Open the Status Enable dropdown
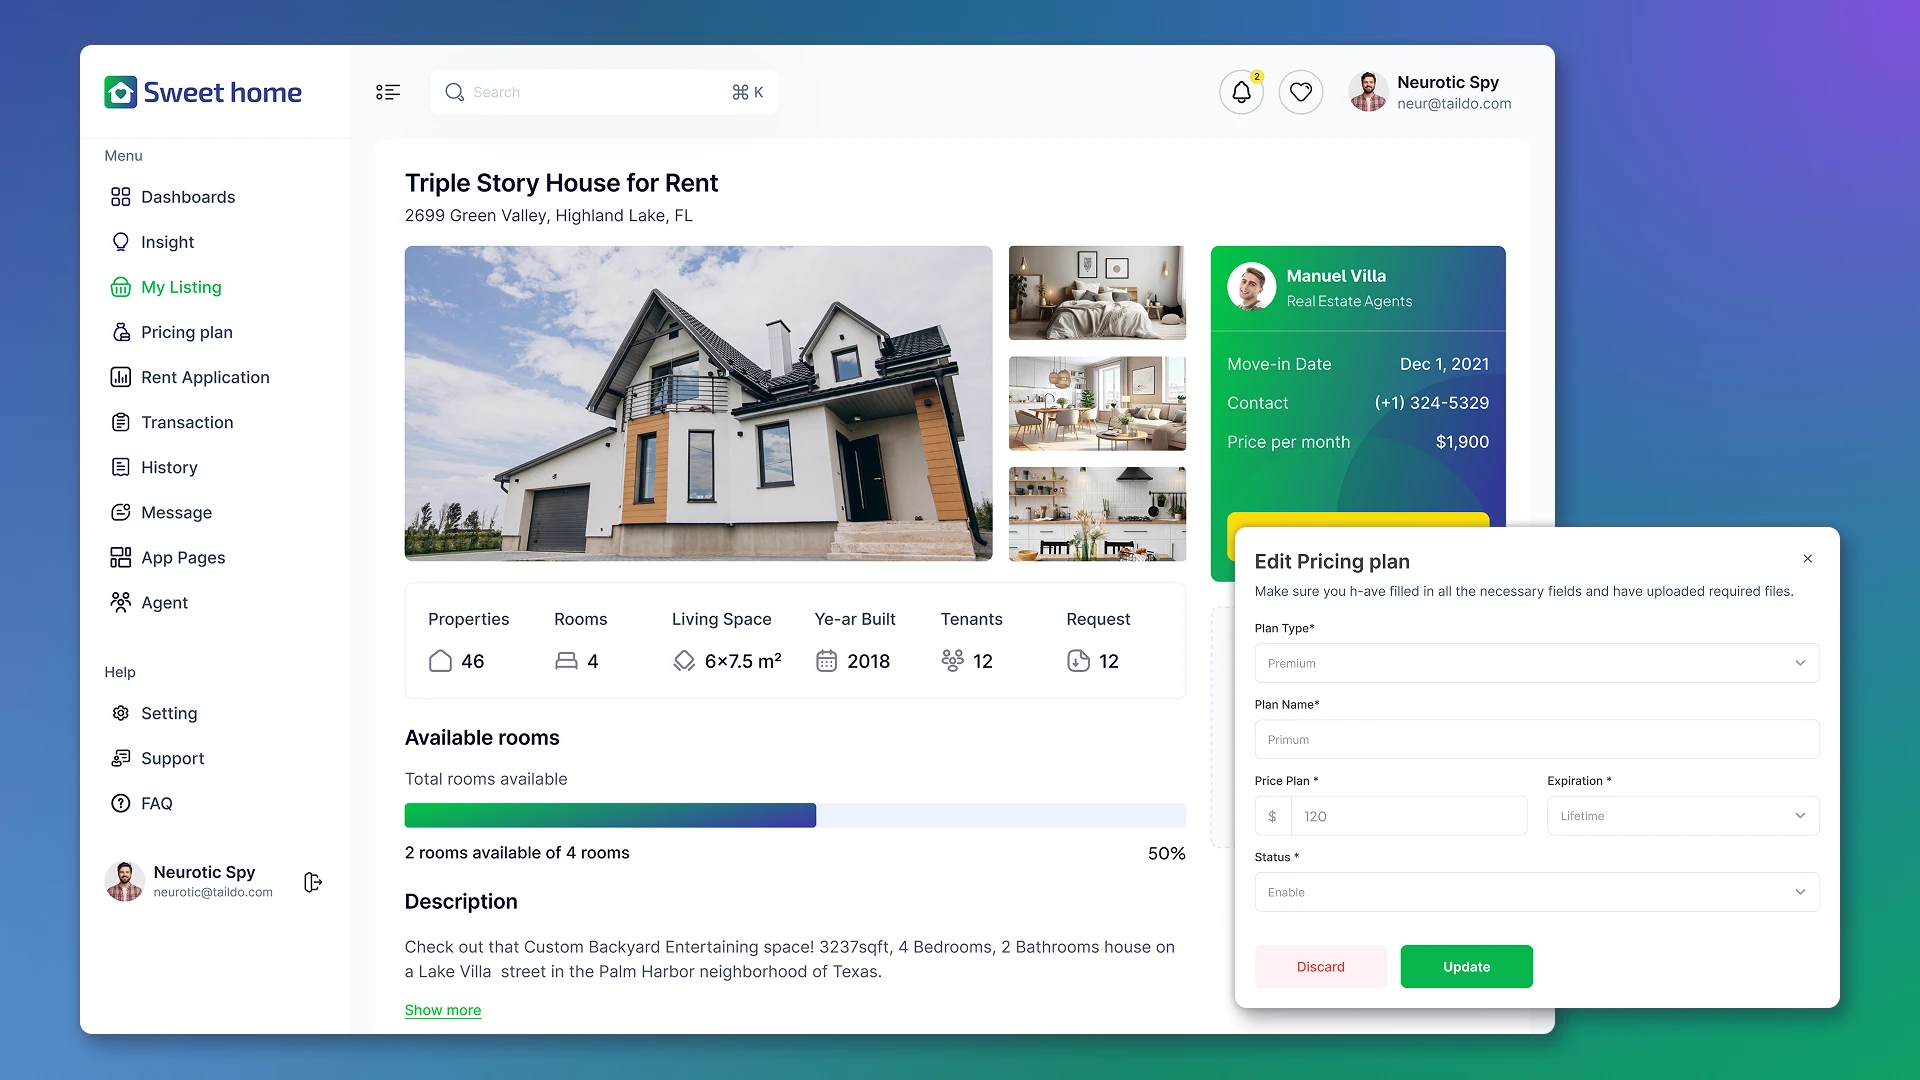 tap(1537, 891)
